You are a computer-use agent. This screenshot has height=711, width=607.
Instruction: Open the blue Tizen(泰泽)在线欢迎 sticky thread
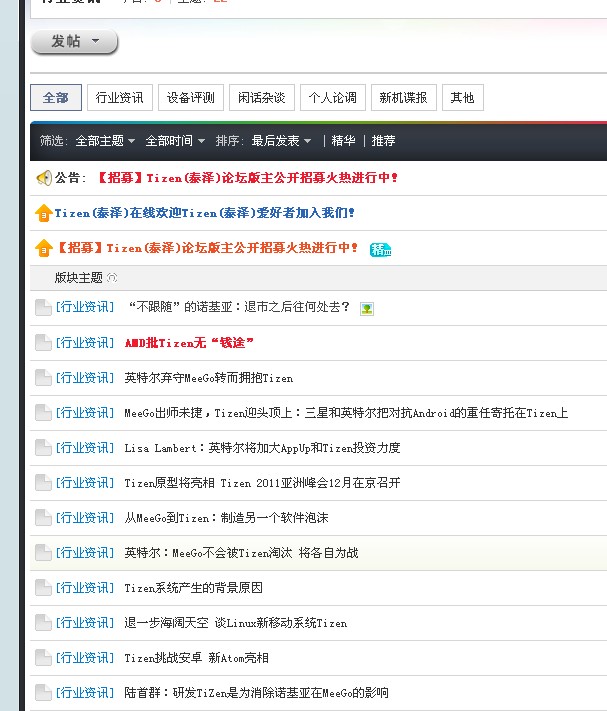[x=204, y=213]
